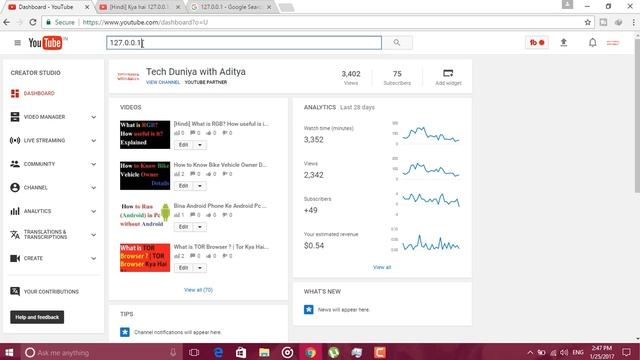
Task: Click the upload arrow icon
Action: click(564, 42)
